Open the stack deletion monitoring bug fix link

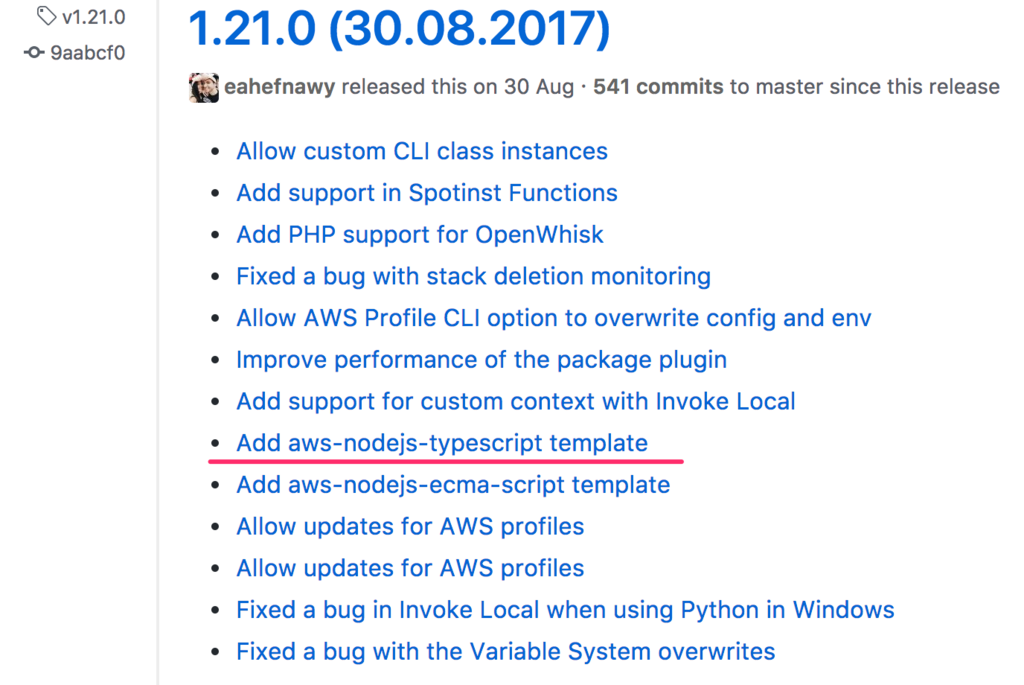tap(473, 276)
